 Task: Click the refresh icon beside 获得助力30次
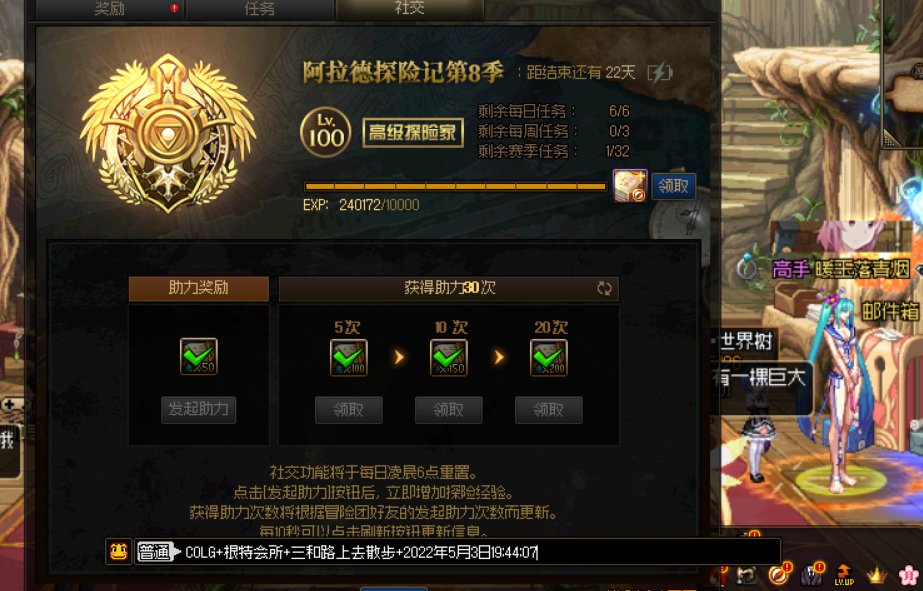(604, 288)
